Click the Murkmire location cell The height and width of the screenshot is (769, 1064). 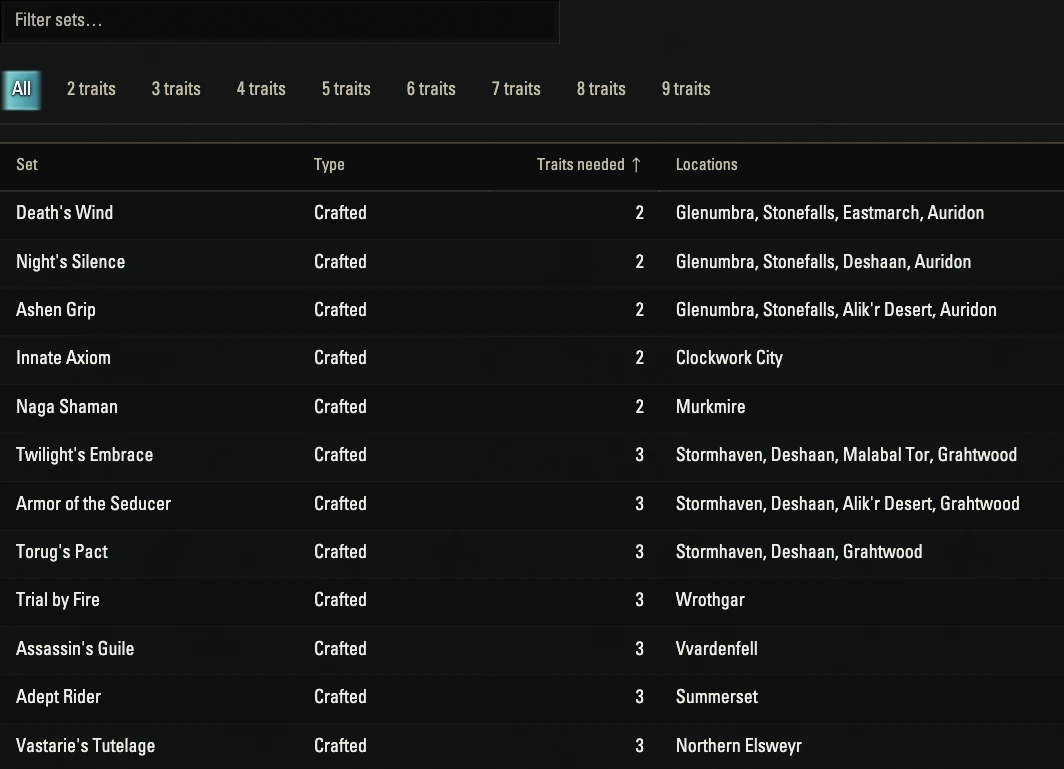710,407
